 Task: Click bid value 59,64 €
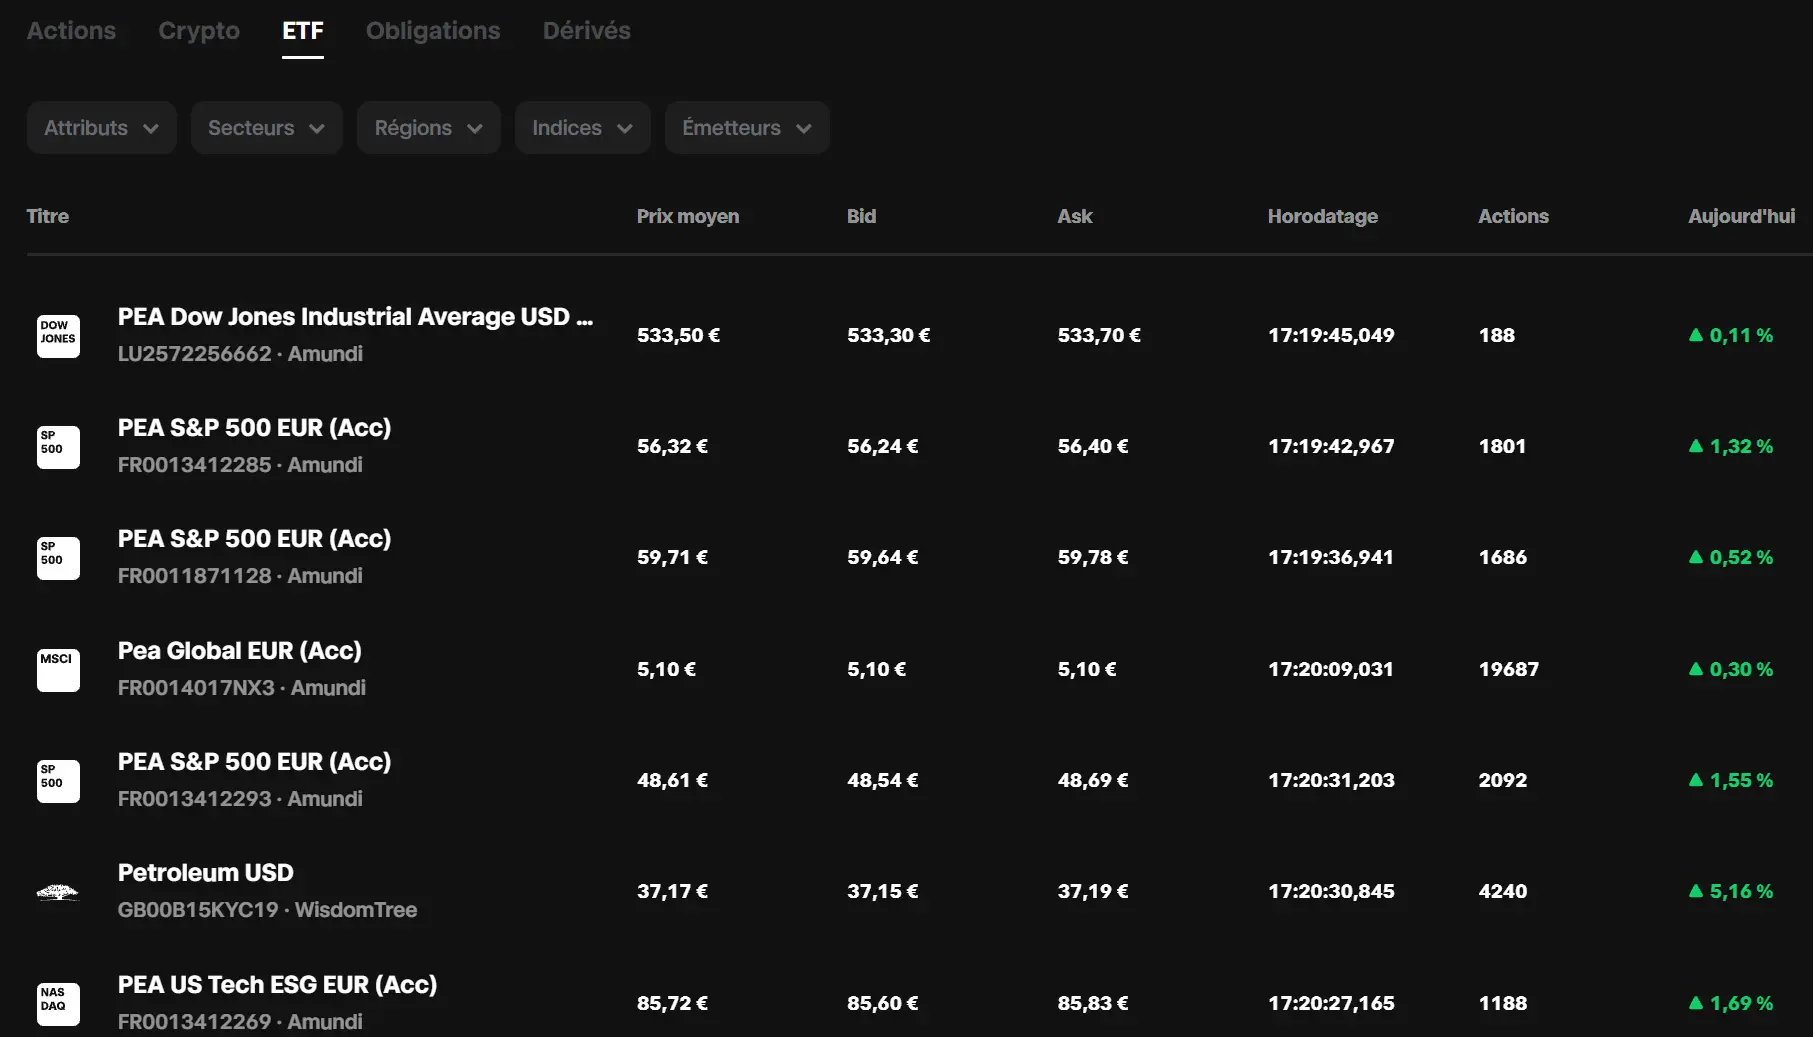883,557
